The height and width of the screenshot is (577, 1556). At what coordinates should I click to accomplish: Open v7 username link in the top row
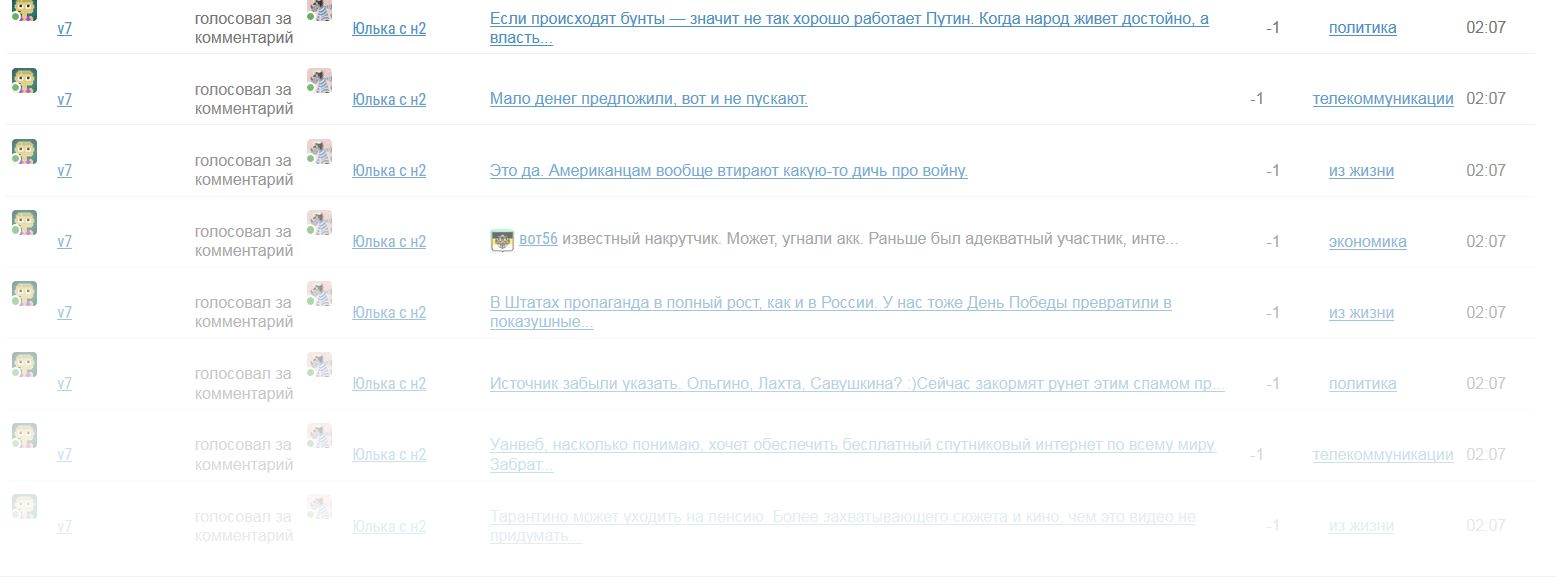(64, 28)
